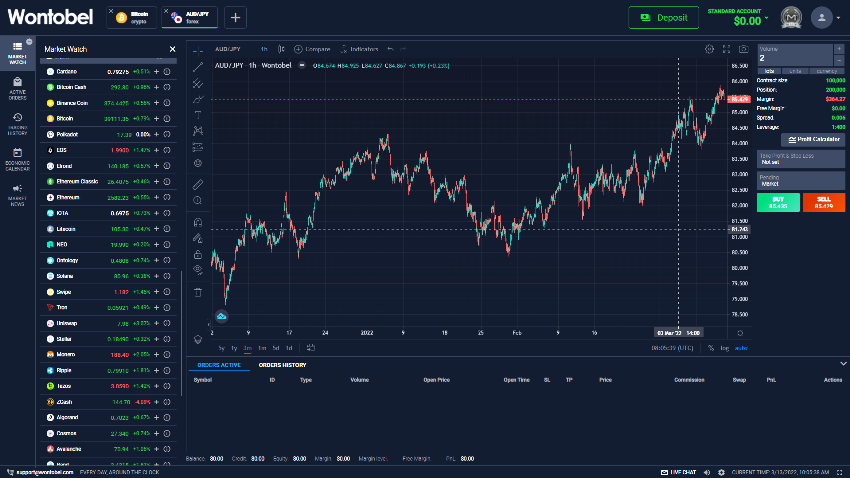Open the user profile avatar menu
Image resolution: width=850 pixels, height=478 pixels.
(822, 18)
